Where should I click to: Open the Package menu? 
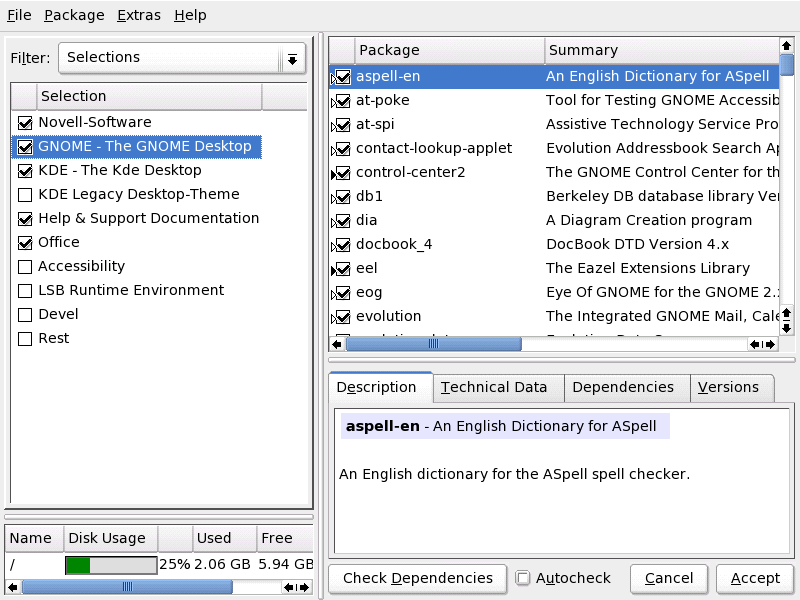click(74, 15)
